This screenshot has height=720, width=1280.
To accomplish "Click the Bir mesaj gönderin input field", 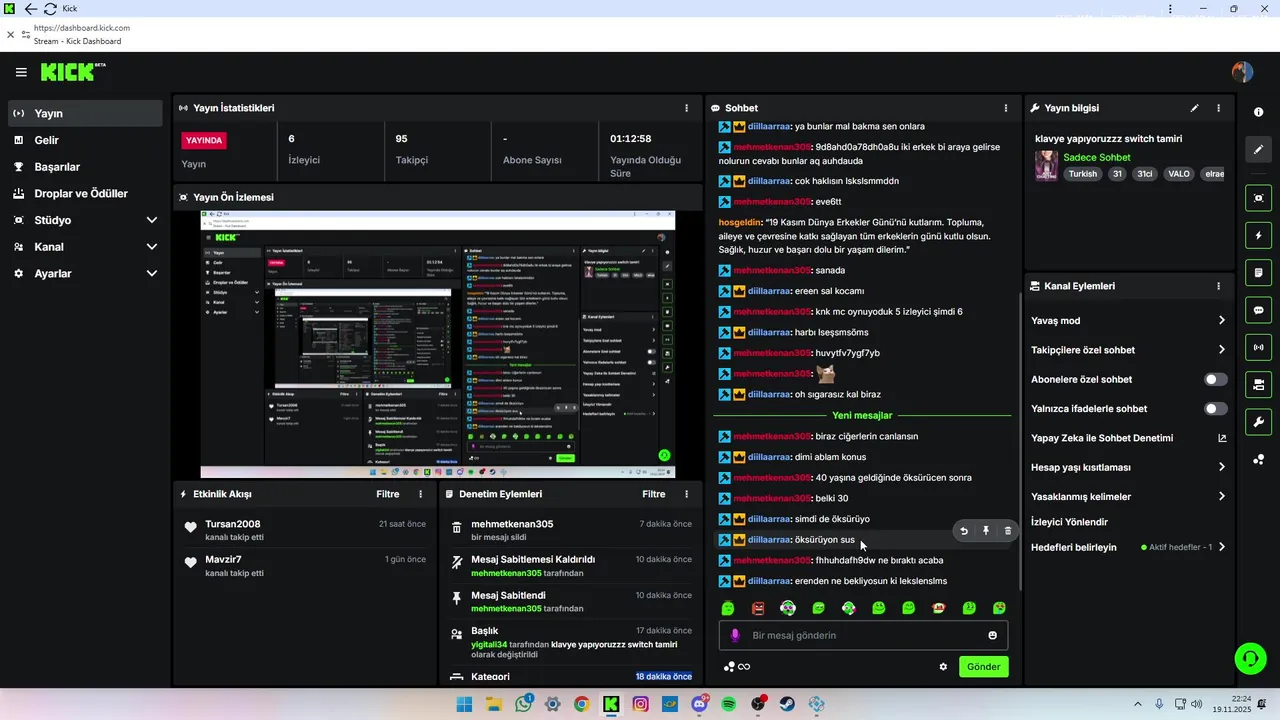I will coord(864,635).
